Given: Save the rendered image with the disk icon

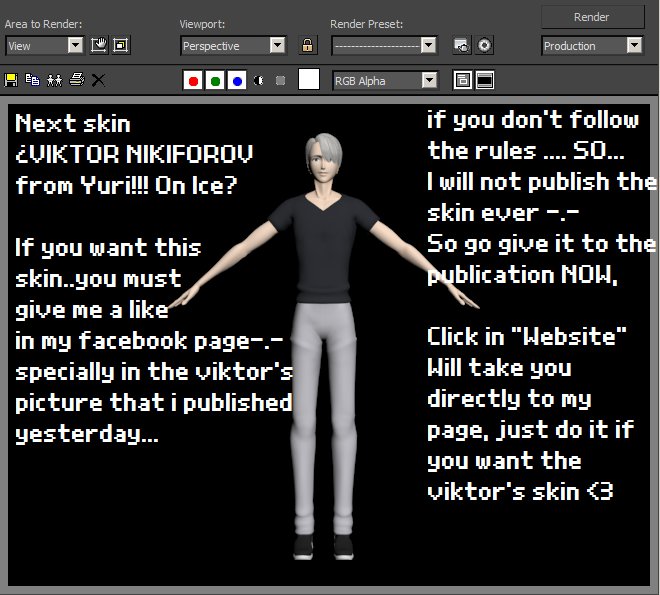Looking at the screenshot, I should [x=11, y=80].
